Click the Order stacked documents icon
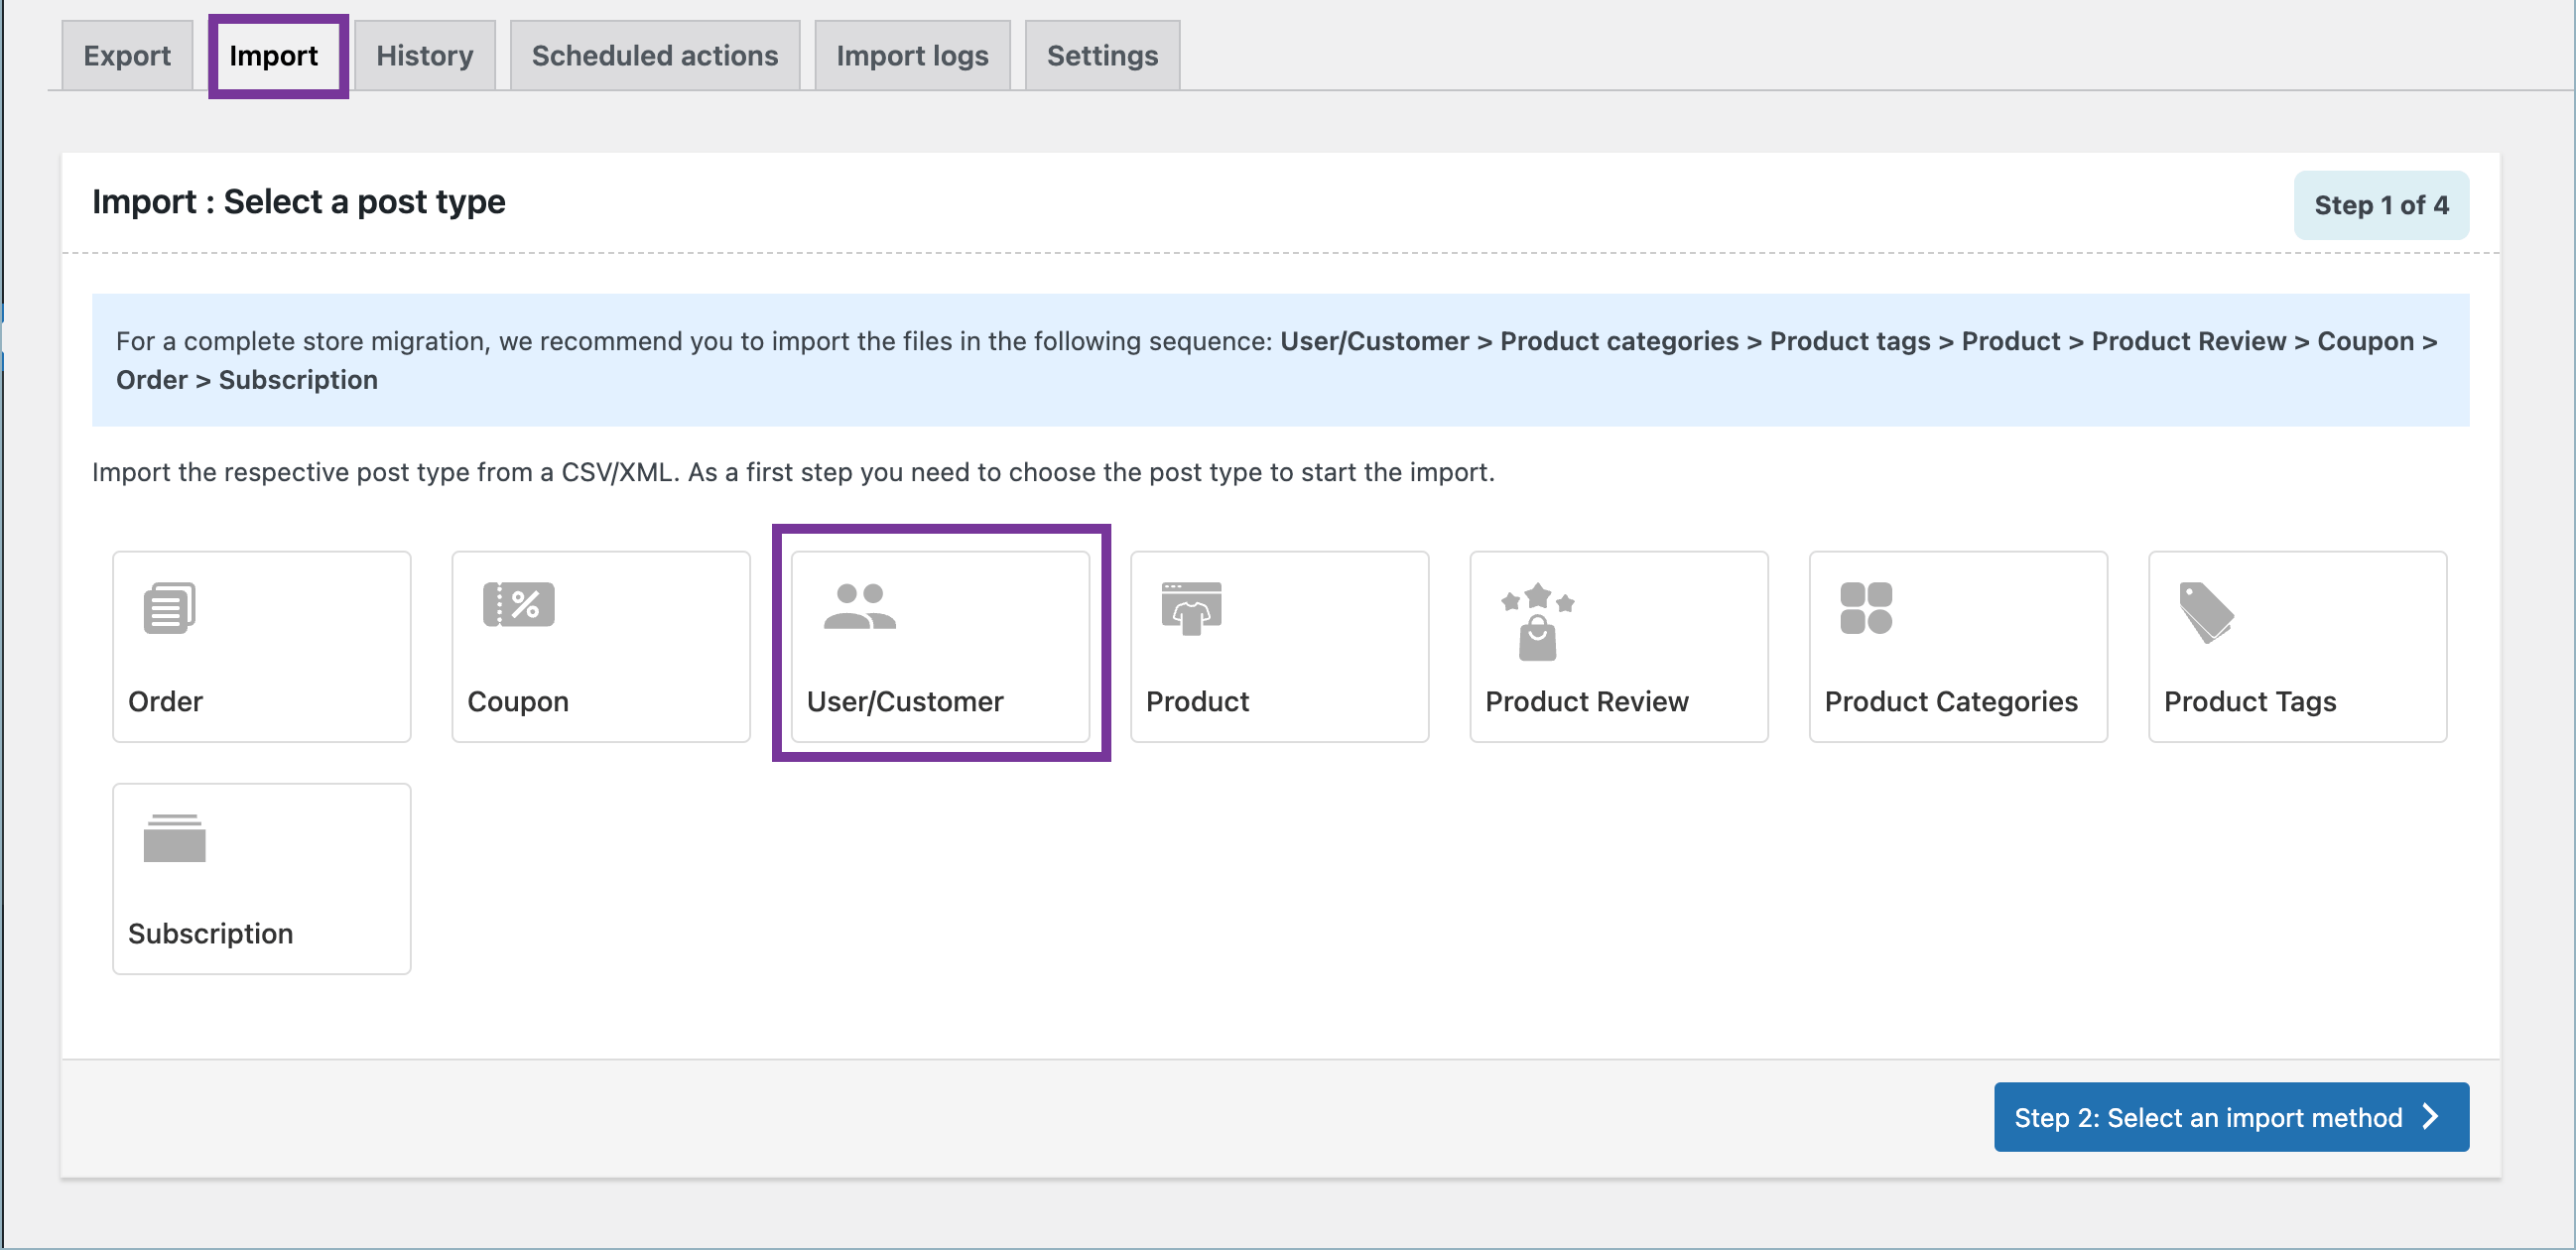2576x1250 pixels. (169, 608)
